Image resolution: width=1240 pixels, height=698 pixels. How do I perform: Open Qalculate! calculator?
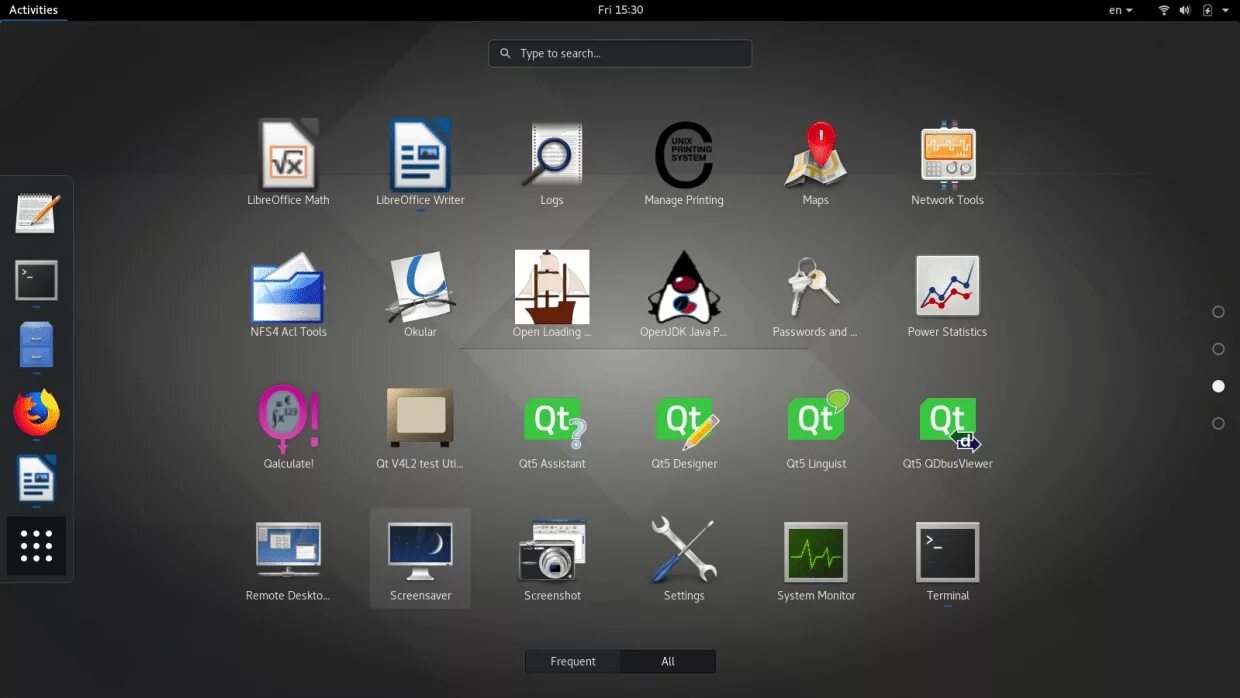pyautogui.click(x=288, y=427)
